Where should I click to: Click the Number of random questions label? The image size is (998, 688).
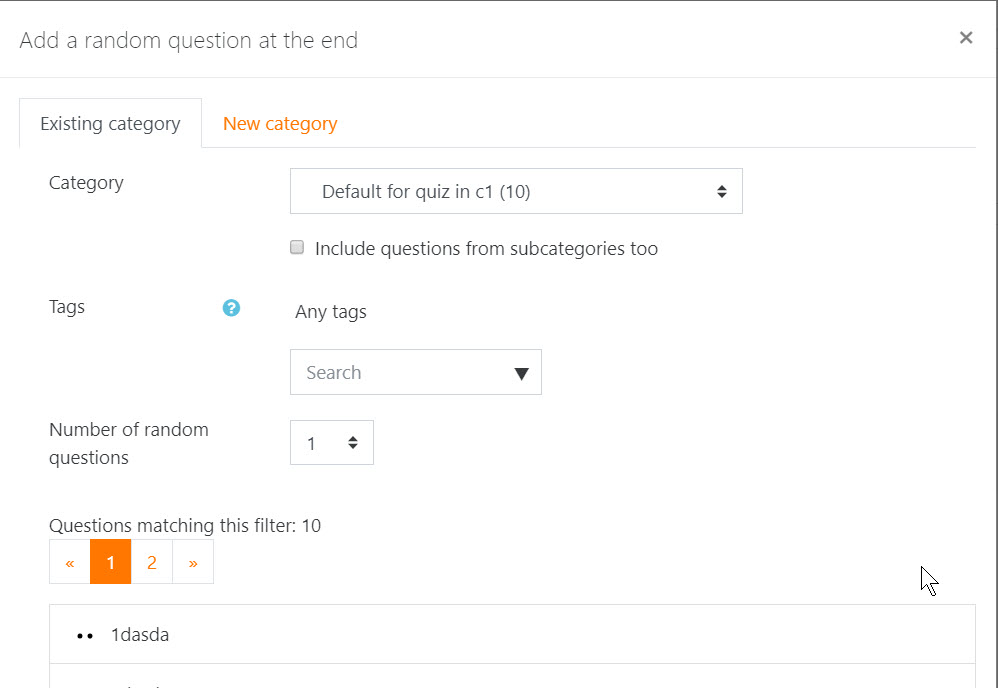pyautogui.click(x=129, y=444)
